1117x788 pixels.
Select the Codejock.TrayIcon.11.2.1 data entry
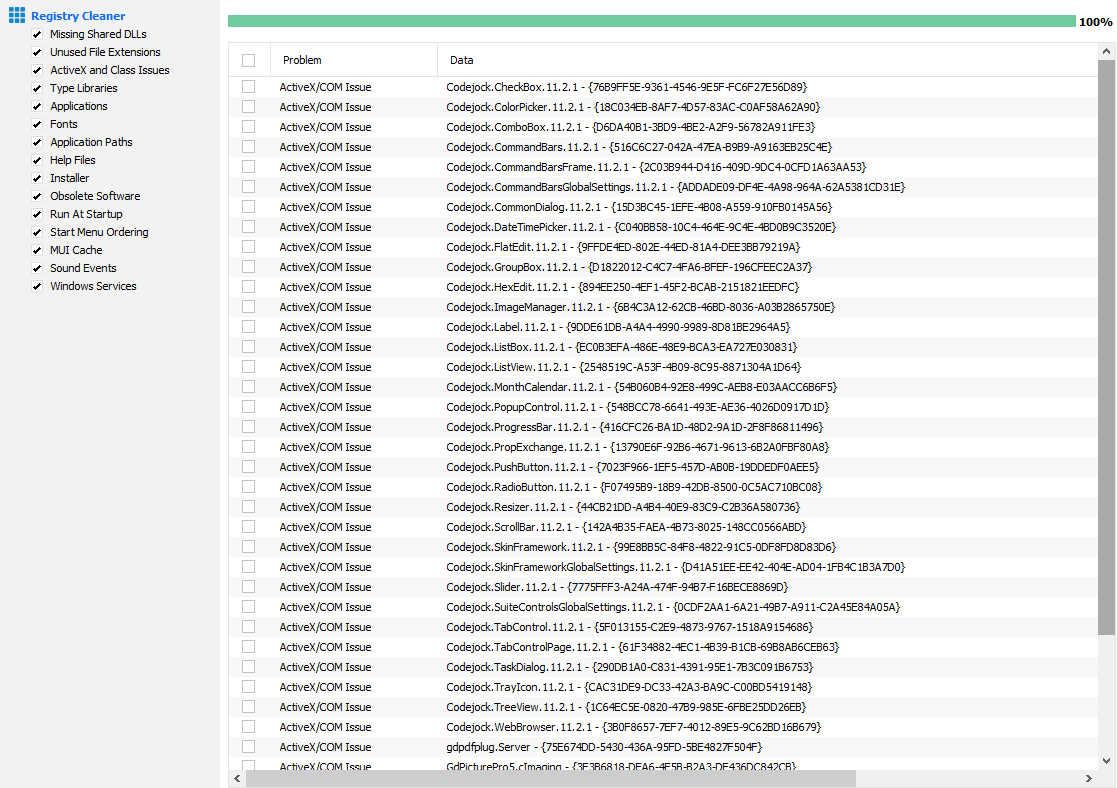point(629,687)
